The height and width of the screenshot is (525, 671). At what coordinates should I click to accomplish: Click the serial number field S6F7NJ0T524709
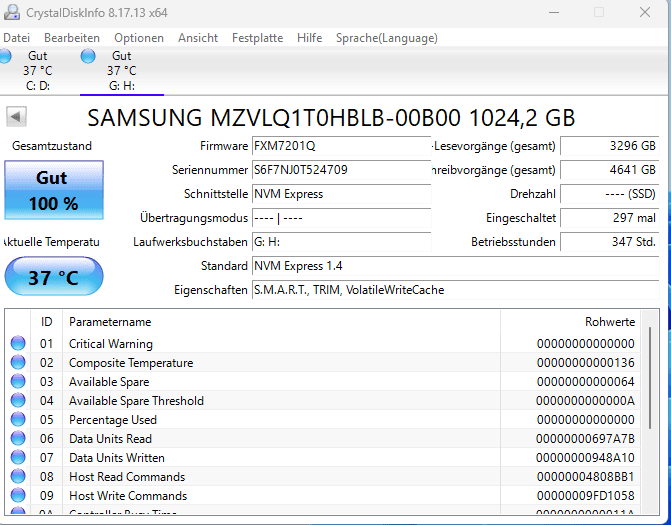pyautogui.click(x=341, y=170)
